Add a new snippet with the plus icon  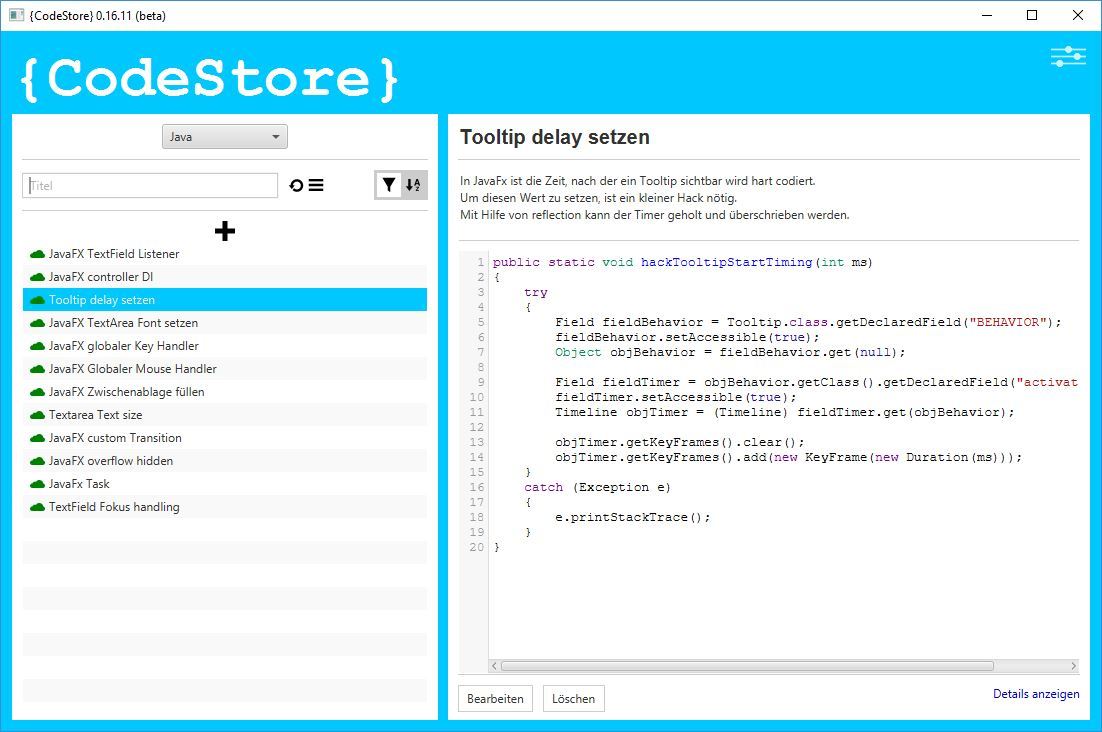224,231
